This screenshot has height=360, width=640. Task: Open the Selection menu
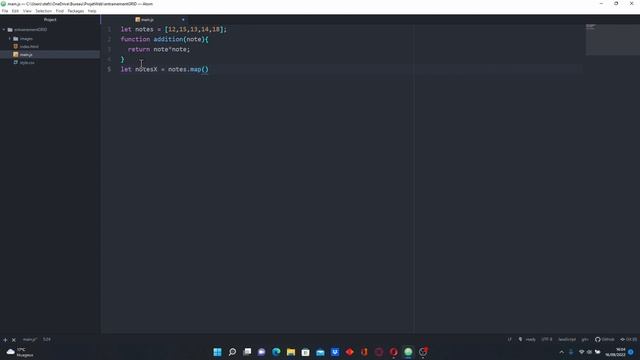[43, 11]
